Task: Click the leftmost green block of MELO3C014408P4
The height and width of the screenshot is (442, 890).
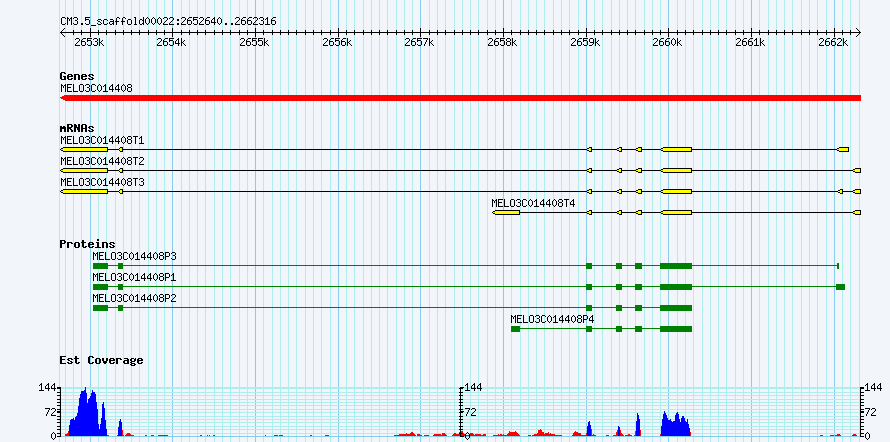Action: pos(515,329)
